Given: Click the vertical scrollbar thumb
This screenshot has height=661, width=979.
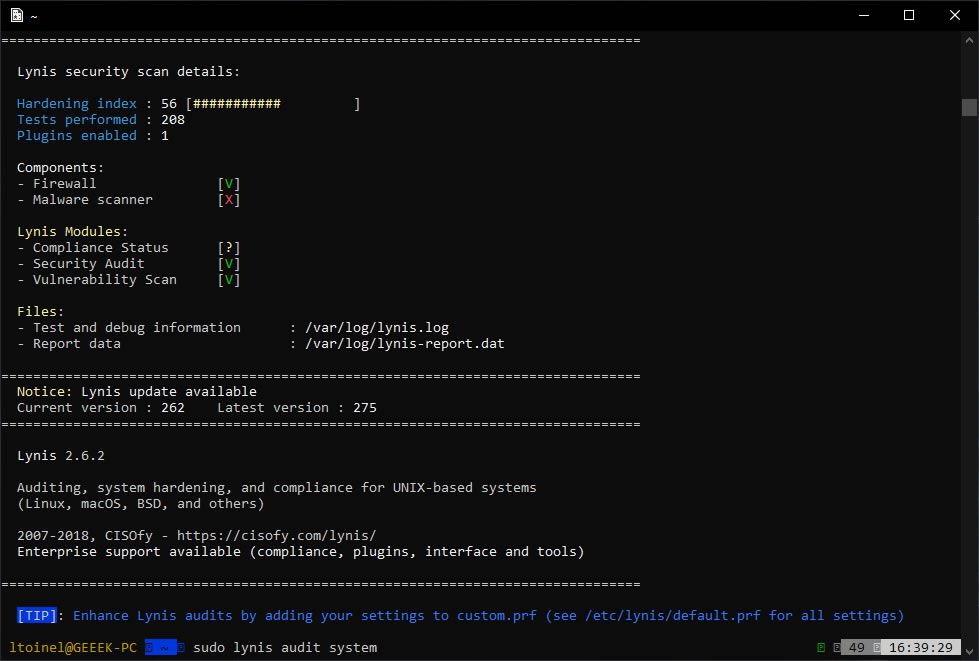Looking at the screenshot, I should point(969,107).
